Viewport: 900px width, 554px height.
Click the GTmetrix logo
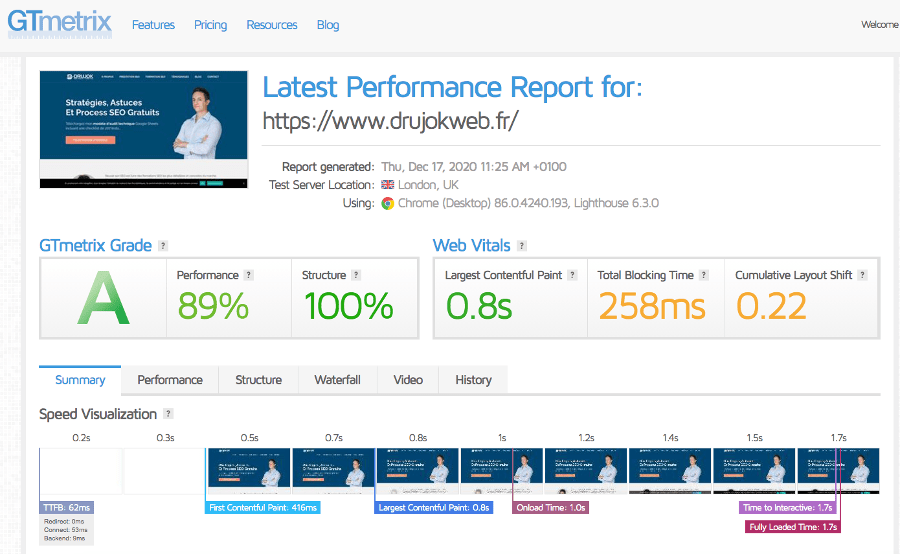(59, 24)
